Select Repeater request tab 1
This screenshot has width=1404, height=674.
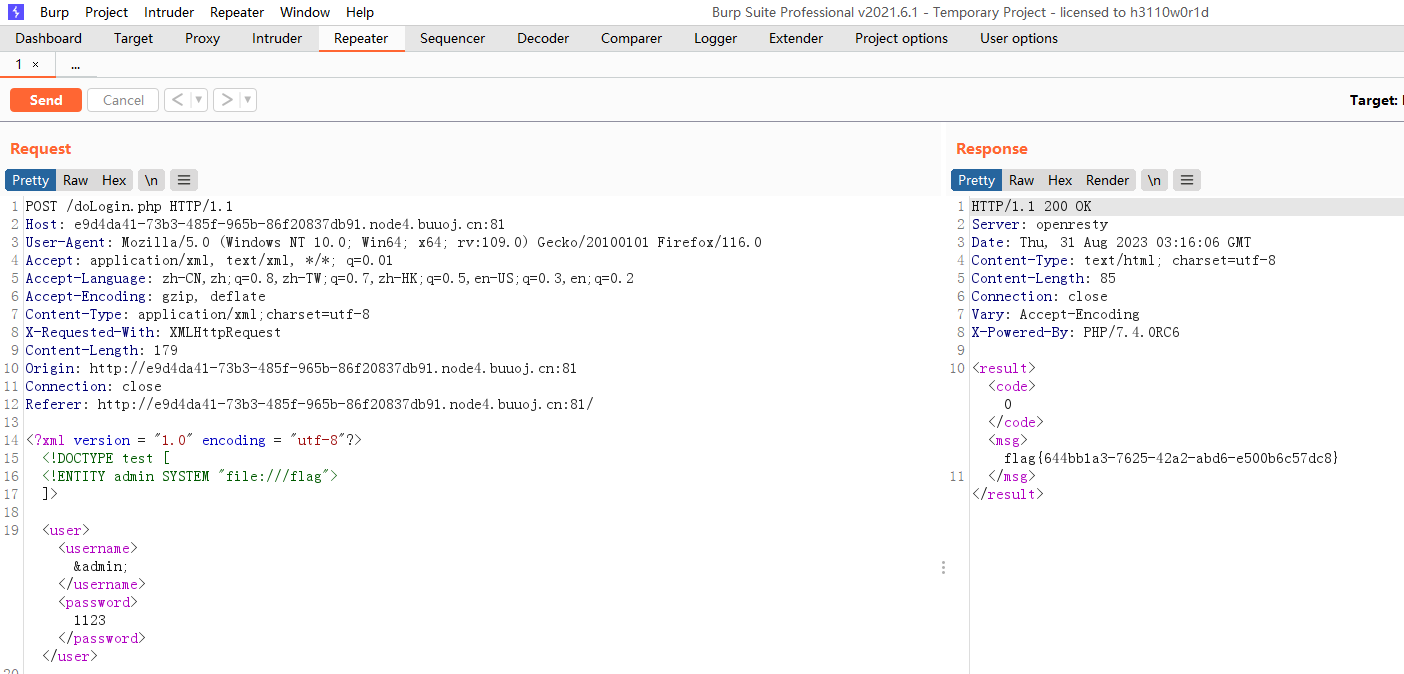18,64
